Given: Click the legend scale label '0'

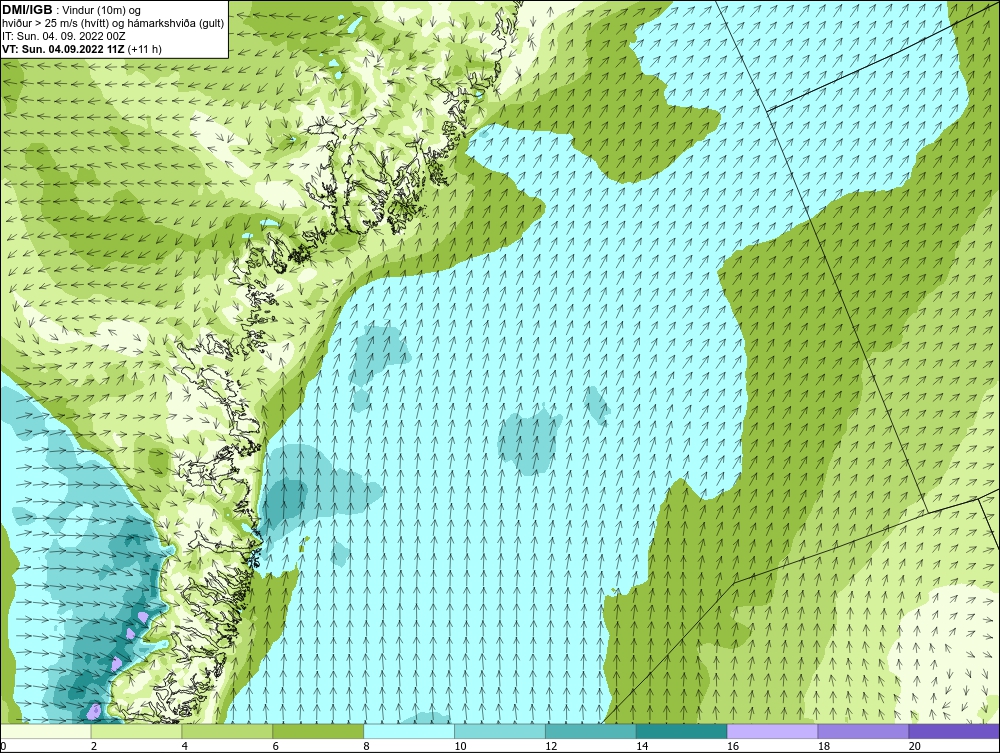Looking at the screenshot, I should 3,746.
